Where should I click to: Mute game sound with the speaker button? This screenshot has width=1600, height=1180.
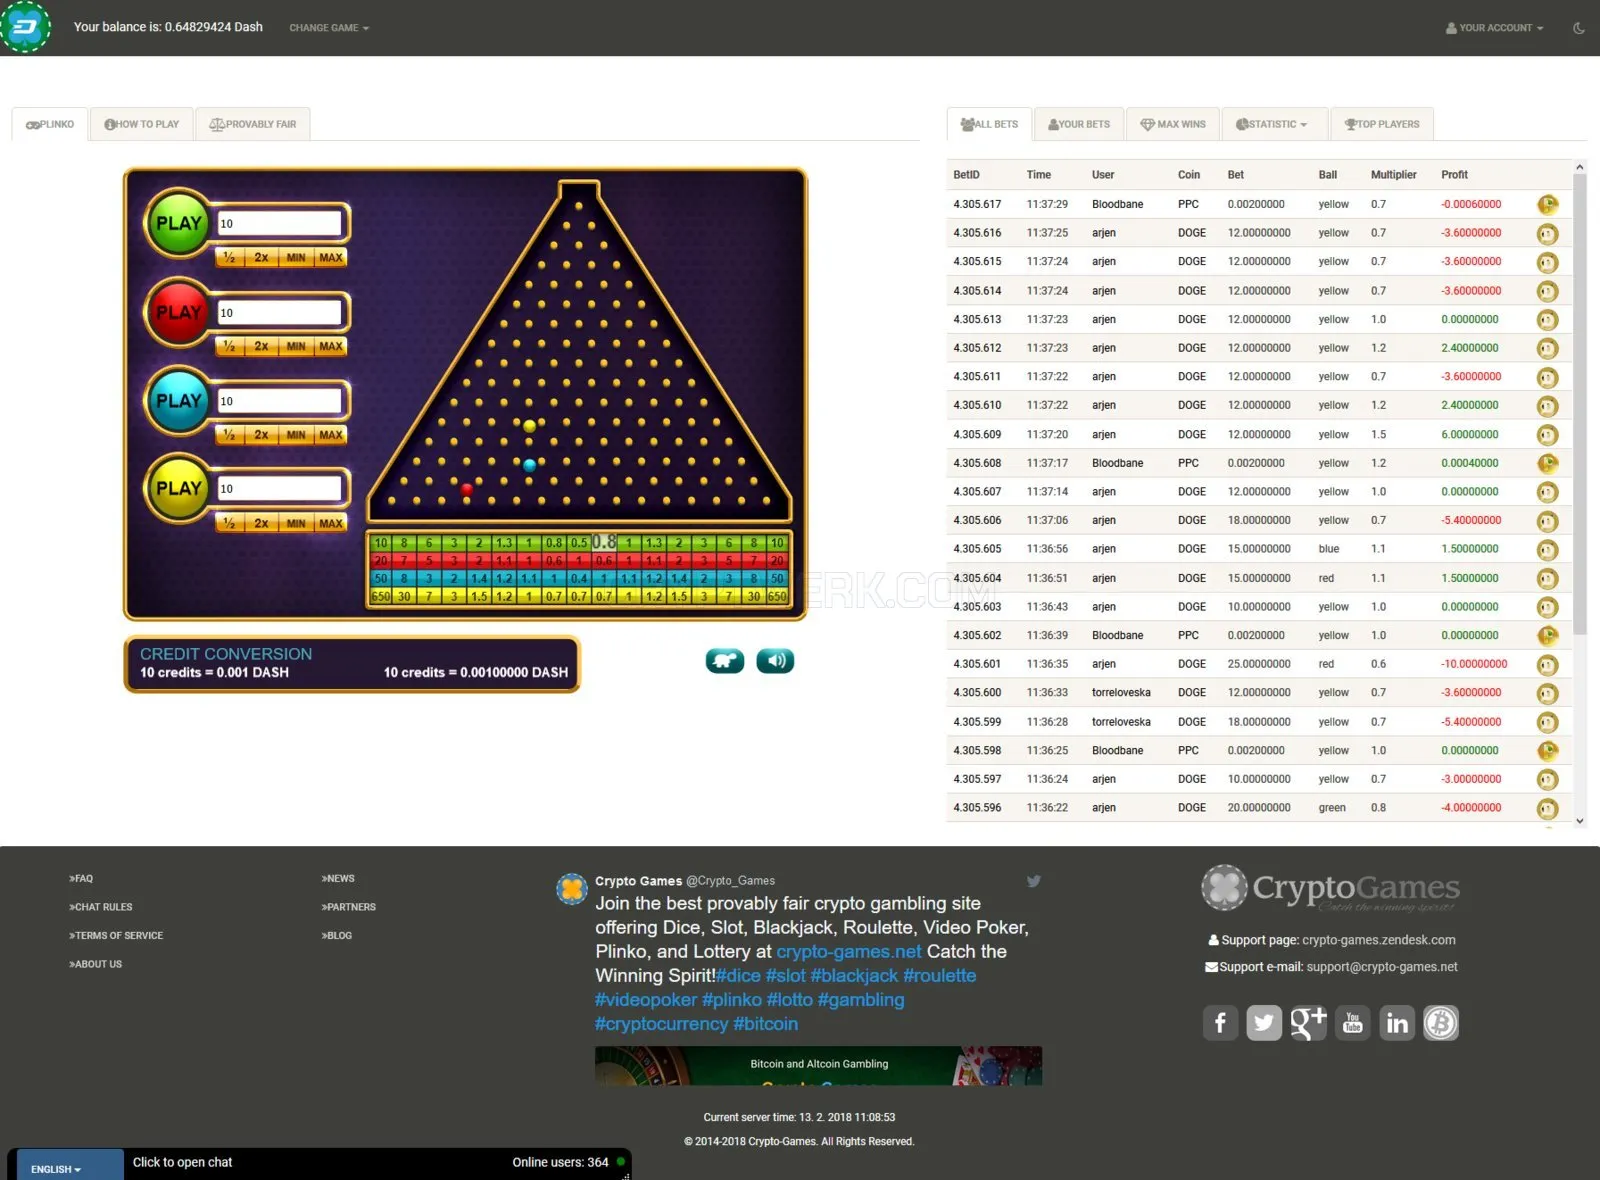775,661
